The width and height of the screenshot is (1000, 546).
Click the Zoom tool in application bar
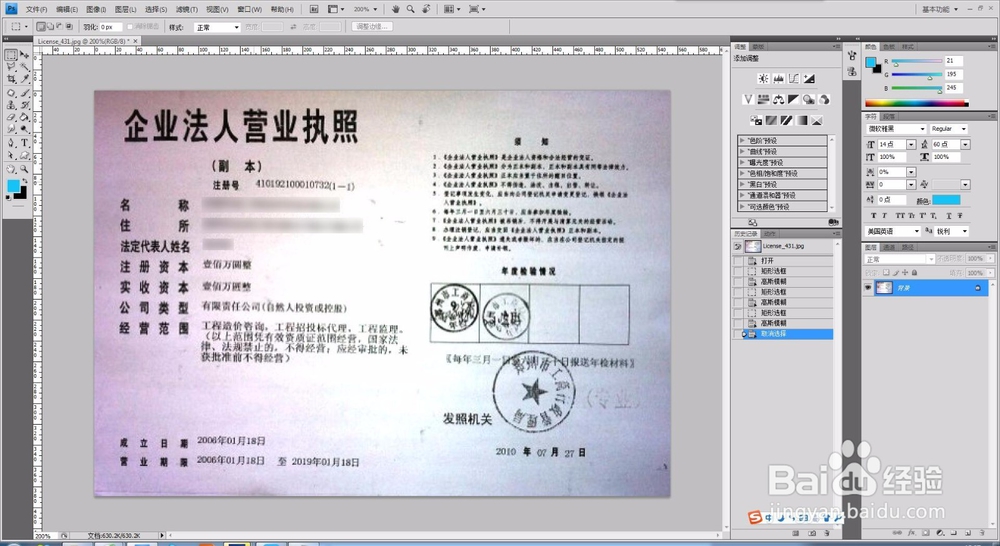(411, 9)
